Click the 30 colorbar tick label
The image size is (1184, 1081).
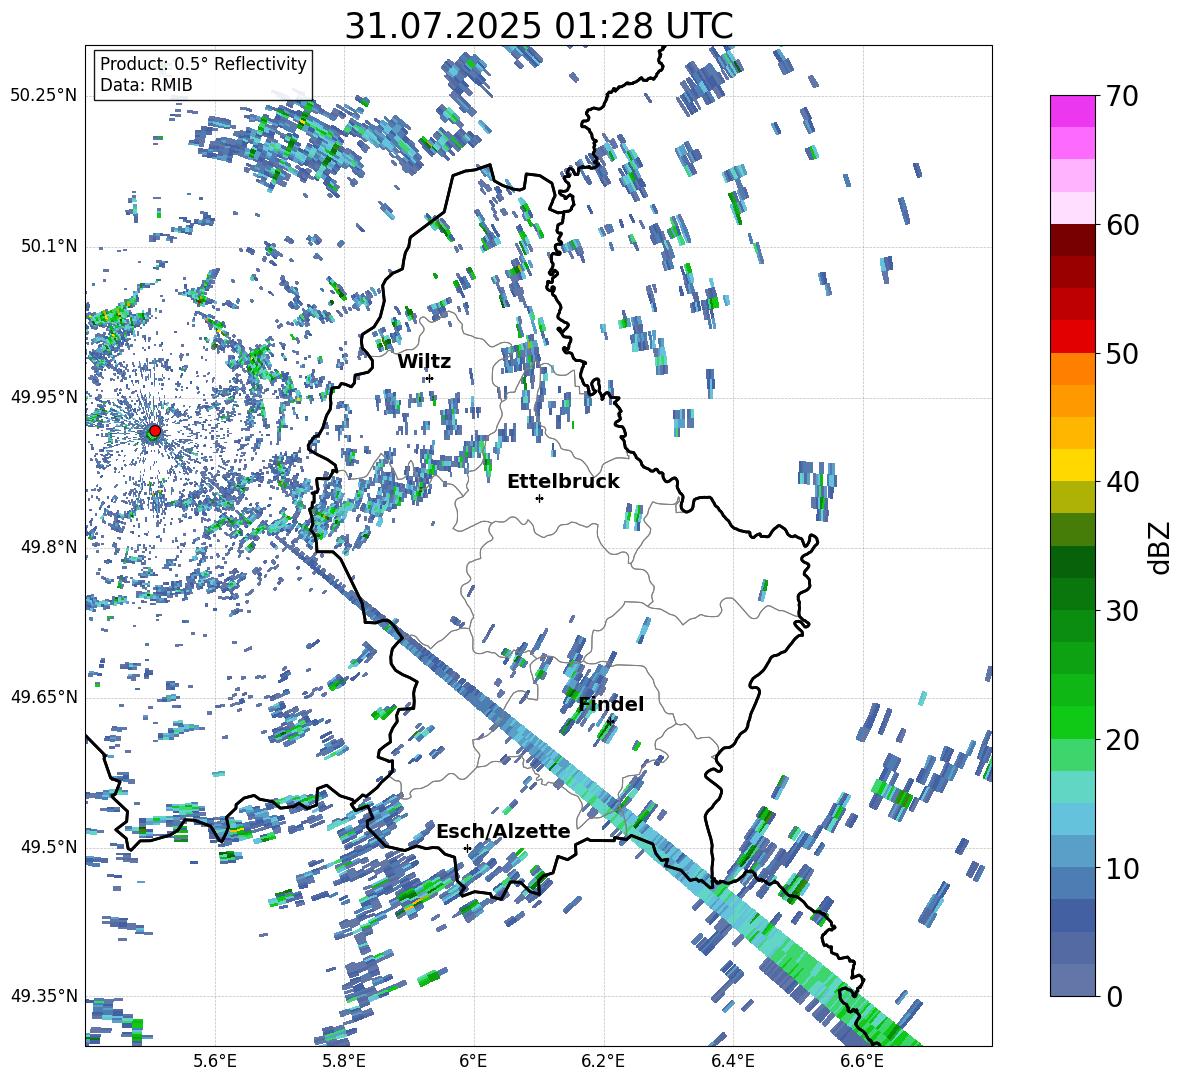coord(1122,611)
